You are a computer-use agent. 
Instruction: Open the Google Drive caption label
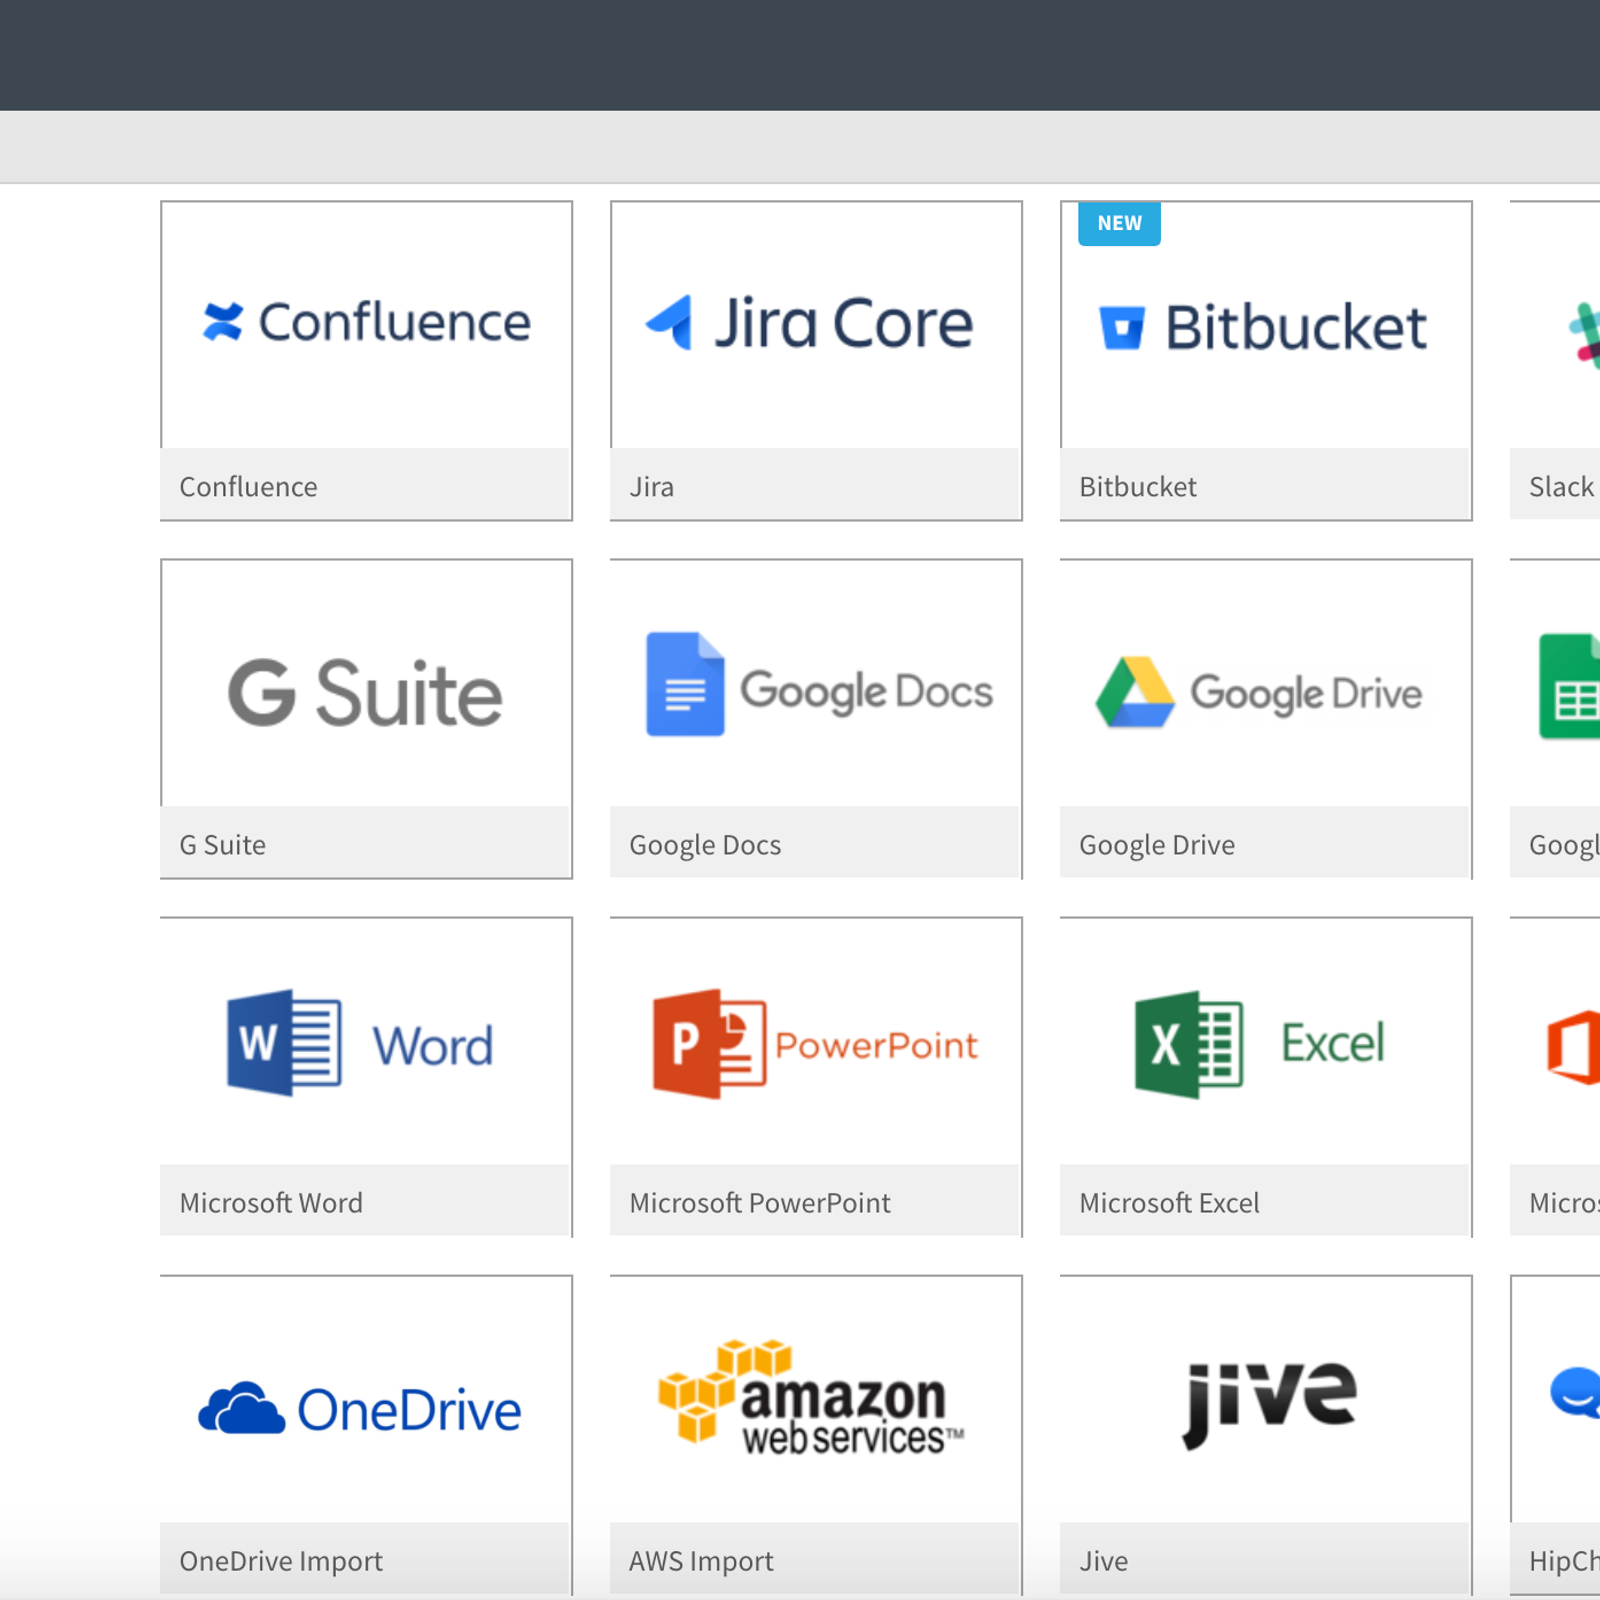(x=1157, y=845)
